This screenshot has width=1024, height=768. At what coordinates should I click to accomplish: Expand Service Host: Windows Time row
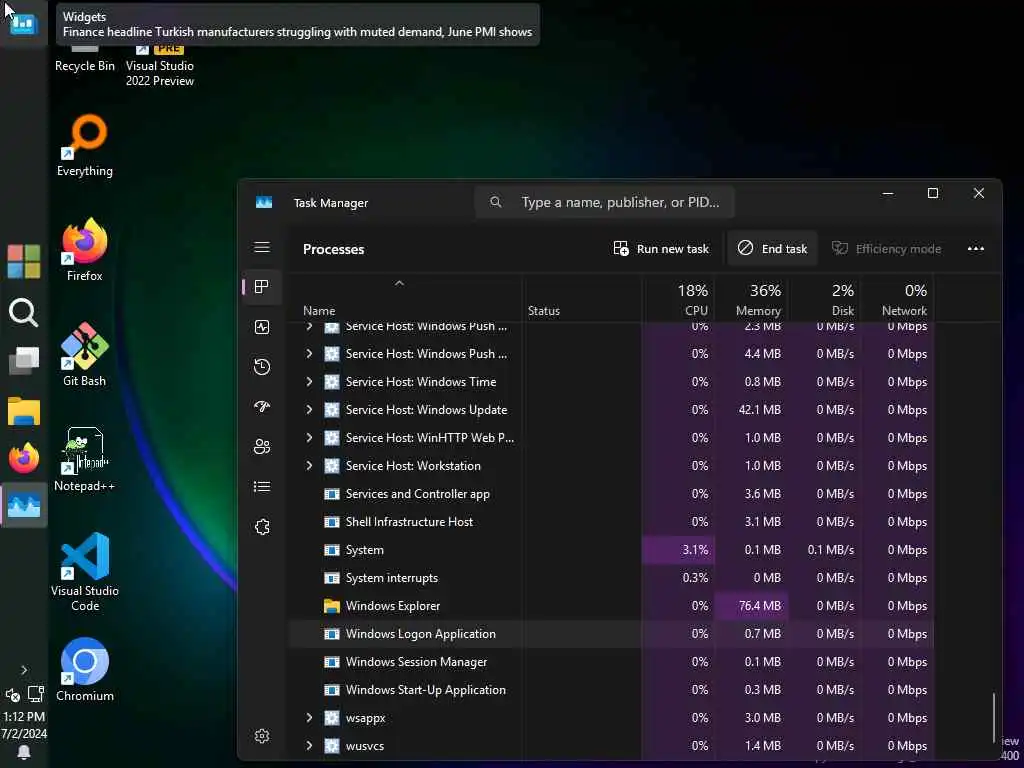[x=309, y=381]
